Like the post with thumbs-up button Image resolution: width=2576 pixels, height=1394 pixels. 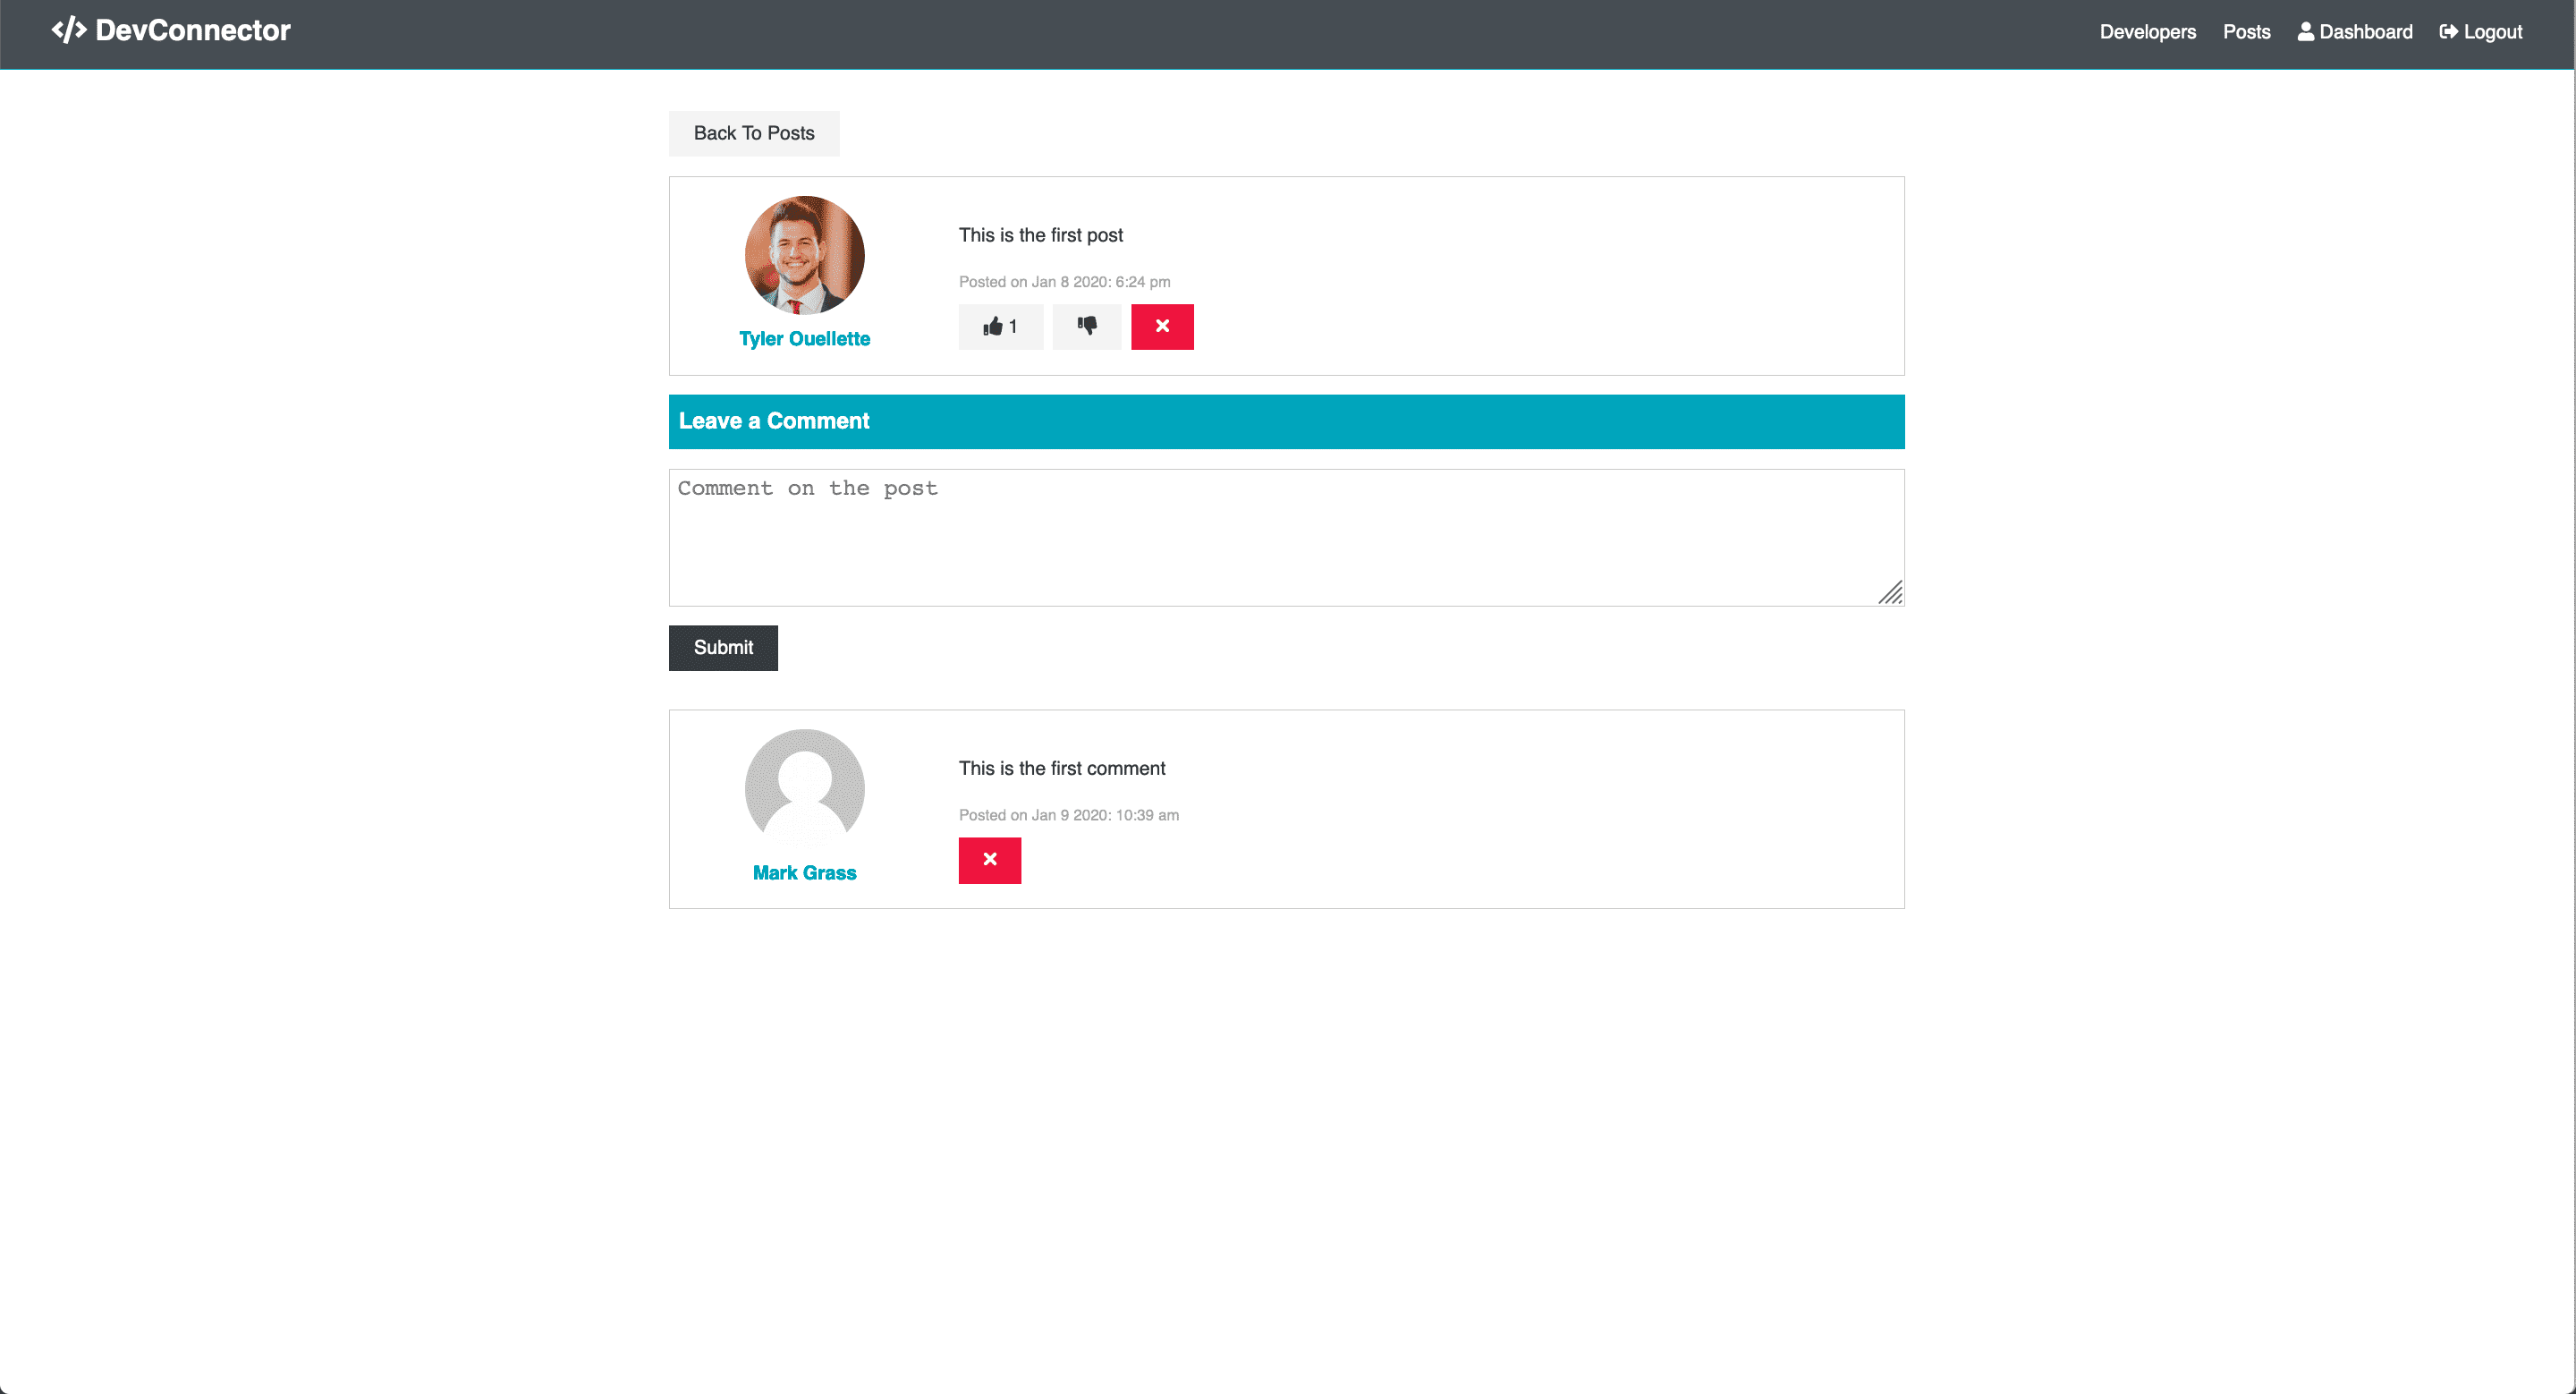tap(1000, 326)
